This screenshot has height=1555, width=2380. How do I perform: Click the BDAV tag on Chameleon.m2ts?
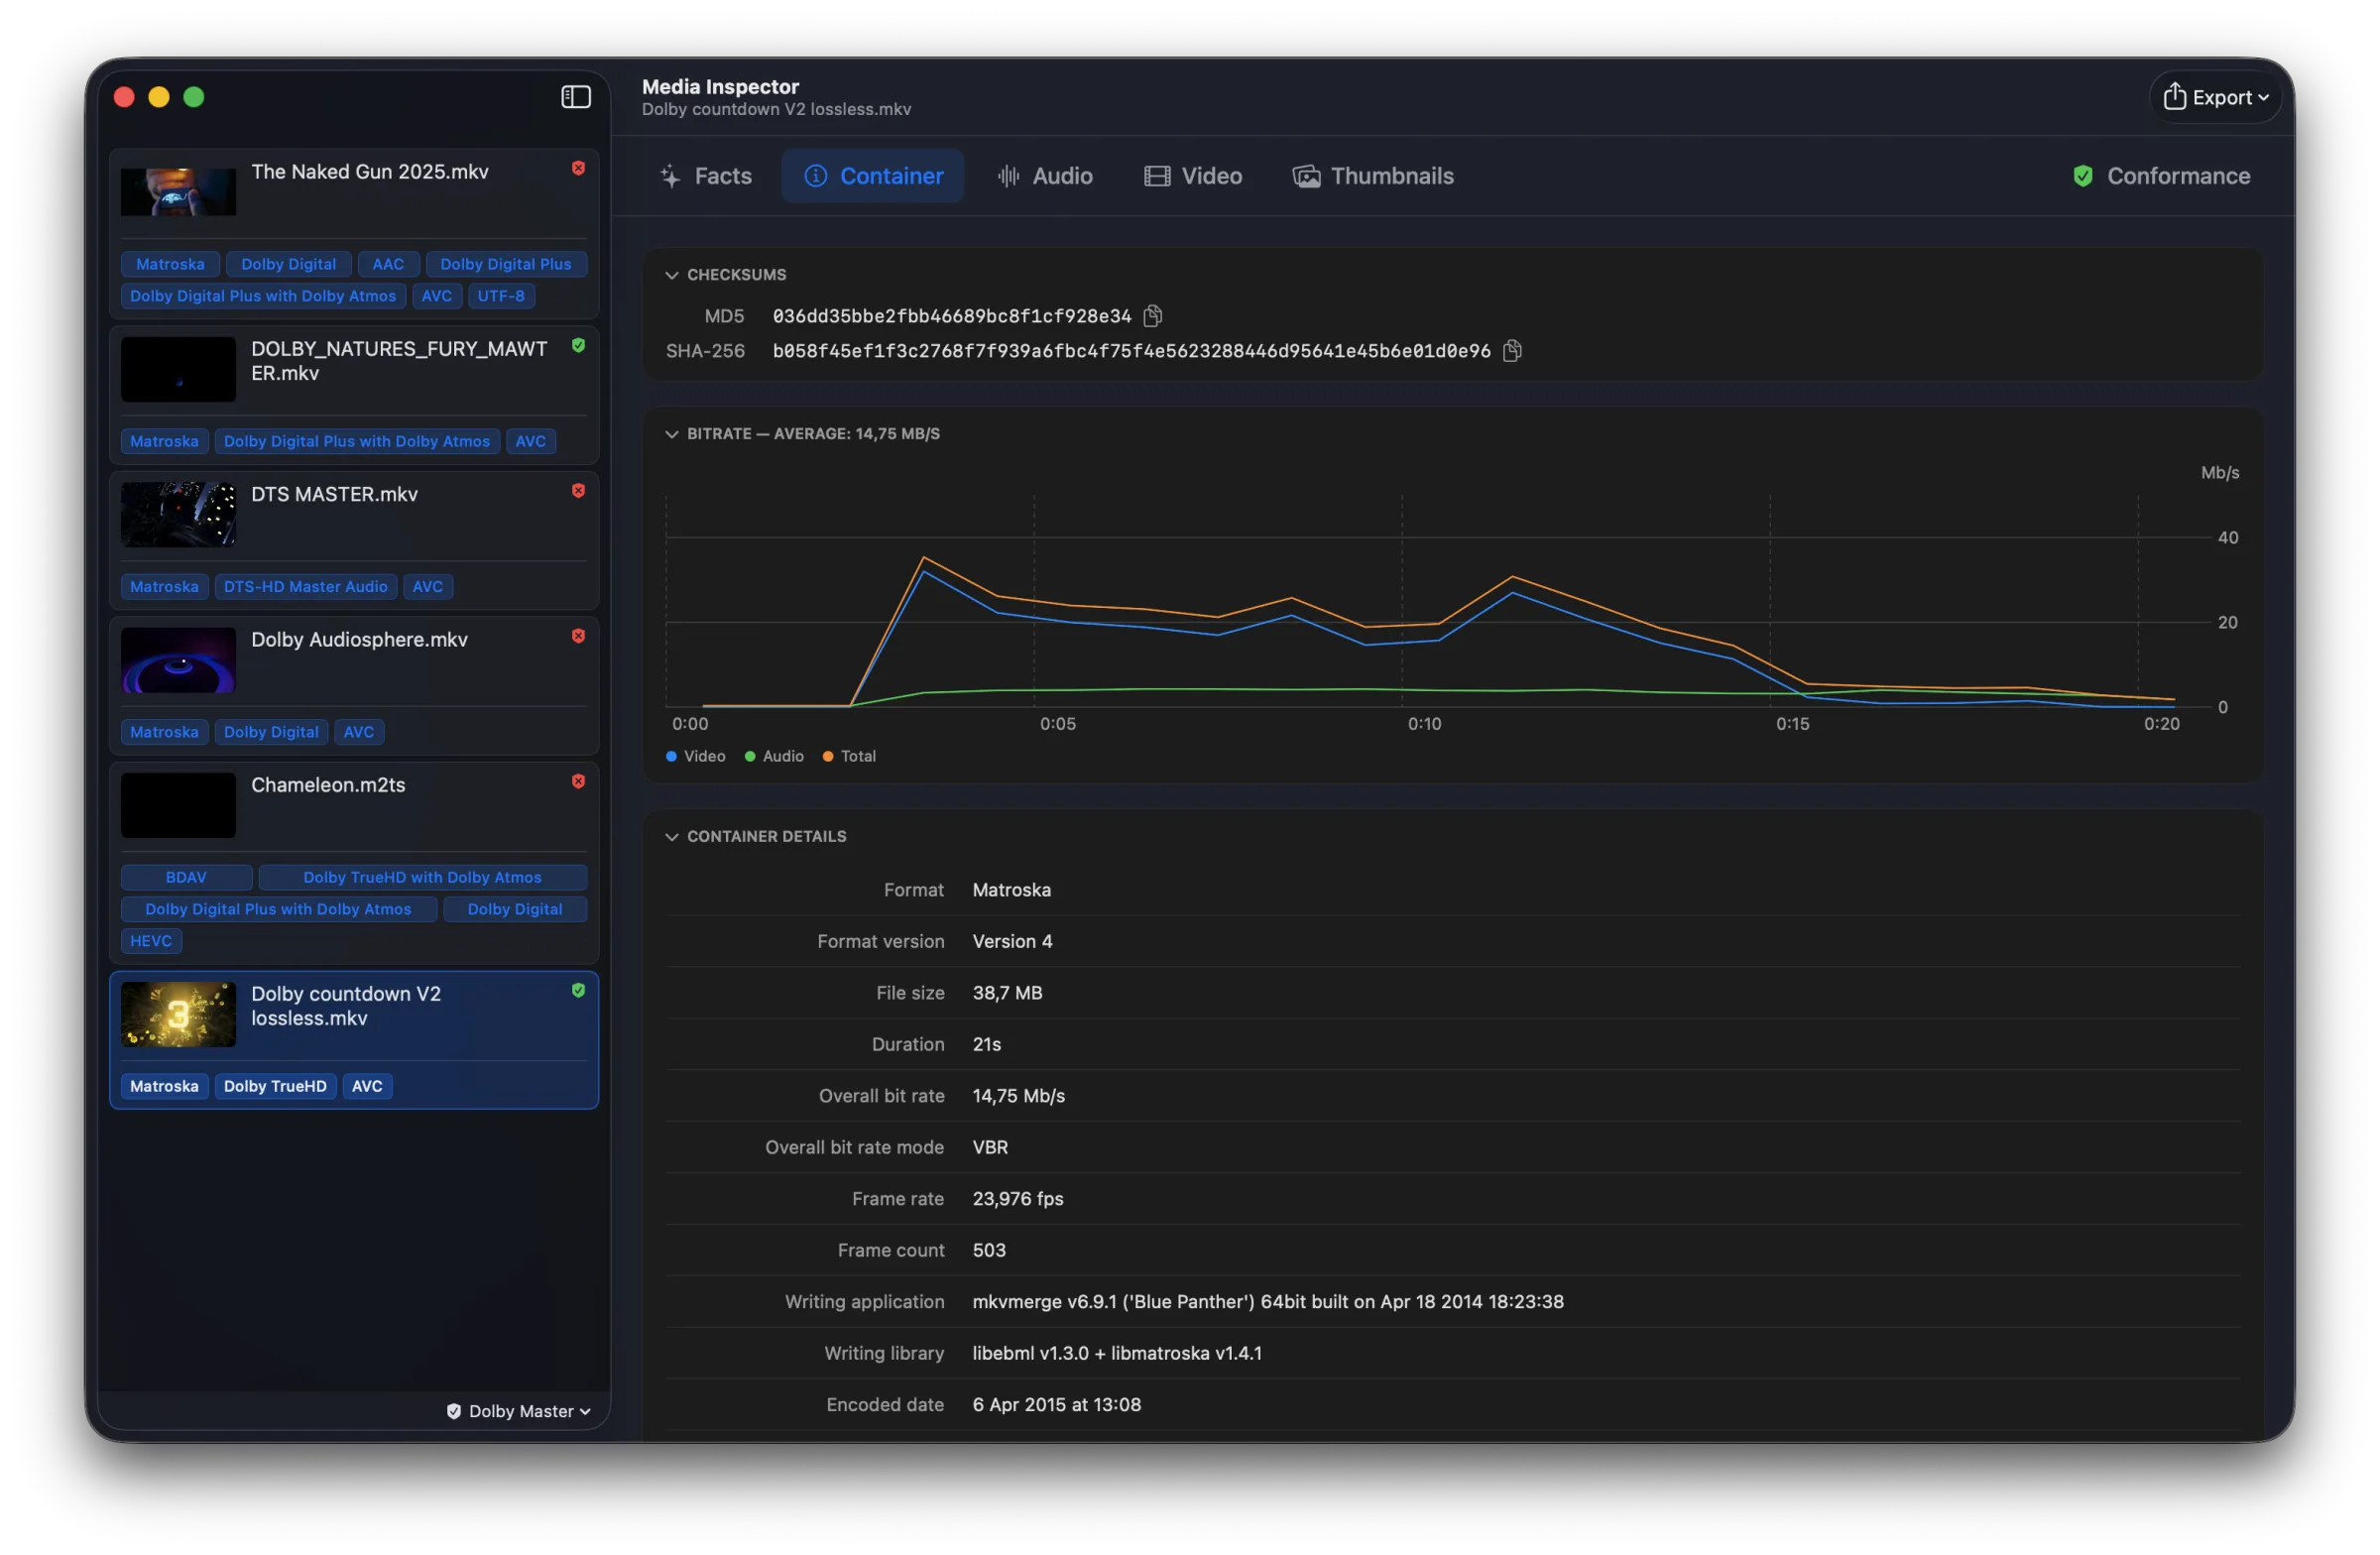click(x=186, y=878)
